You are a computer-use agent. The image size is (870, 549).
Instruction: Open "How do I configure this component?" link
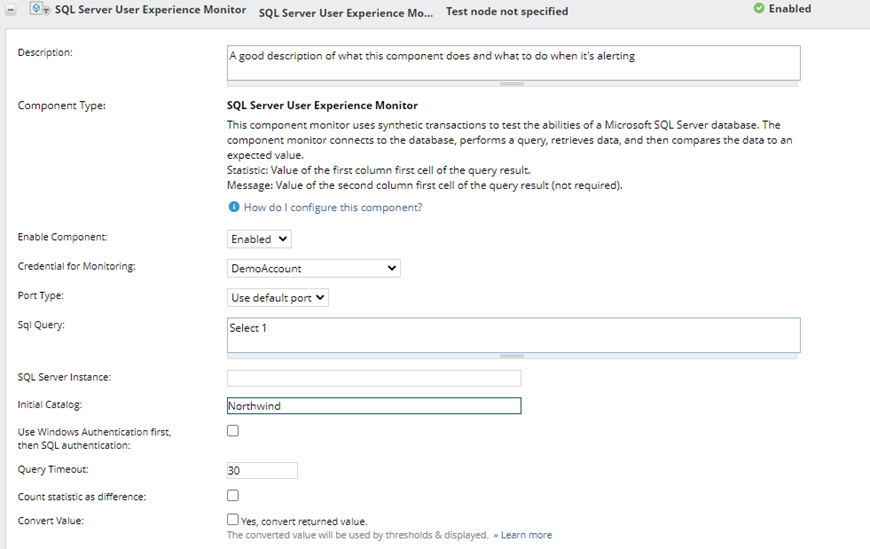[x=333, y=207]
